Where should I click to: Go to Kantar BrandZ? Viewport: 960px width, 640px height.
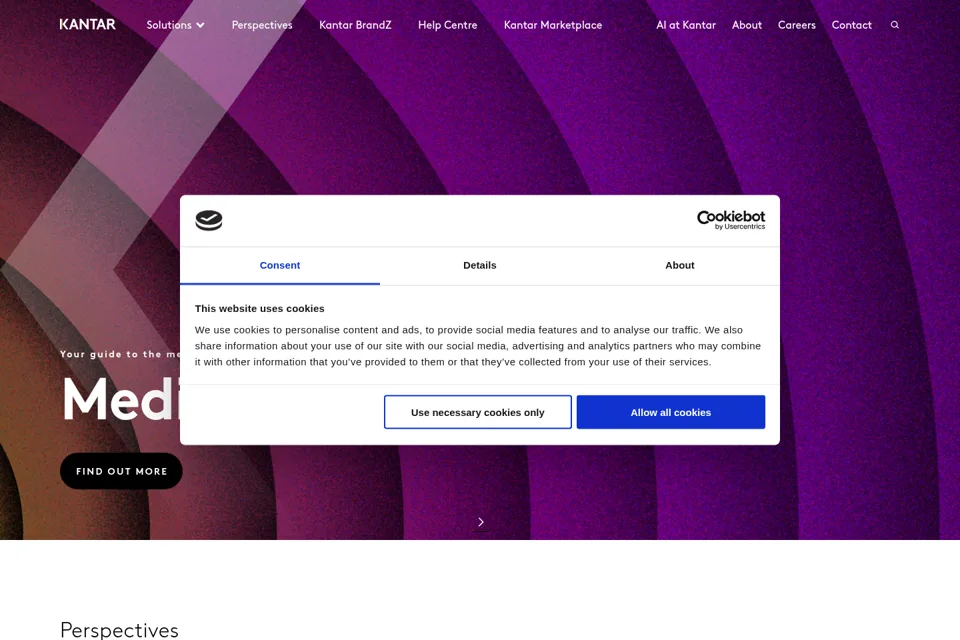tap(355, 25)
